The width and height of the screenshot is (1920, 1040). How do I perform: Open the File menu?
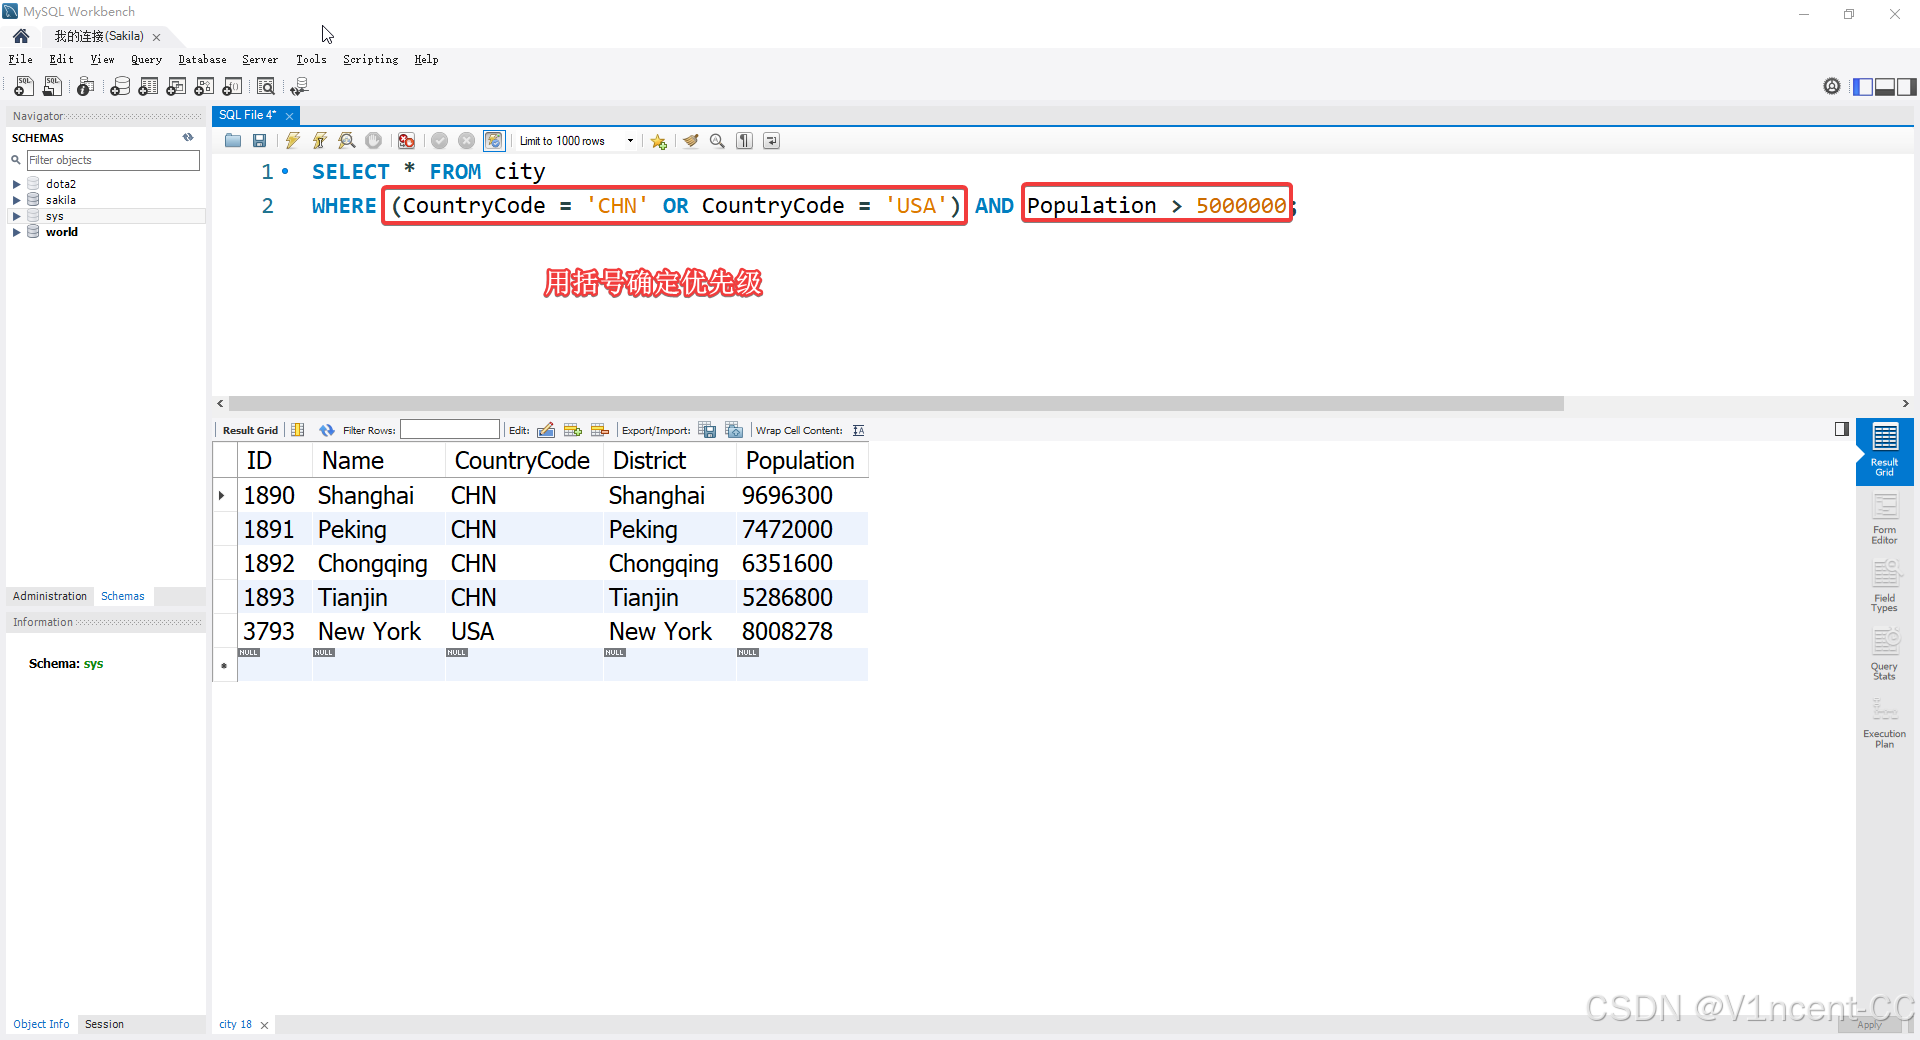click(21, 60)
